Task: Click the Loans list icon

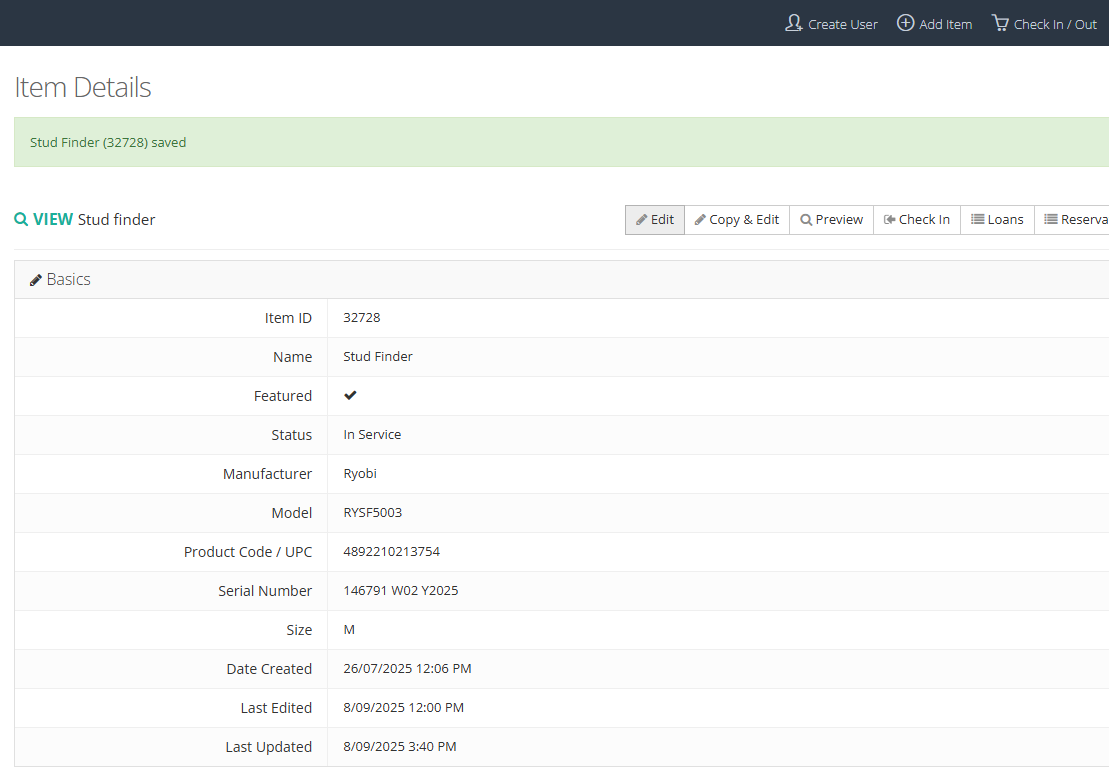Action: coord(977,219)
